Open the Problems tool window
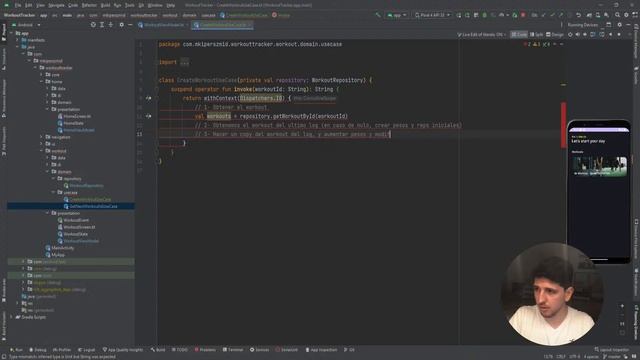 point(205,350)
